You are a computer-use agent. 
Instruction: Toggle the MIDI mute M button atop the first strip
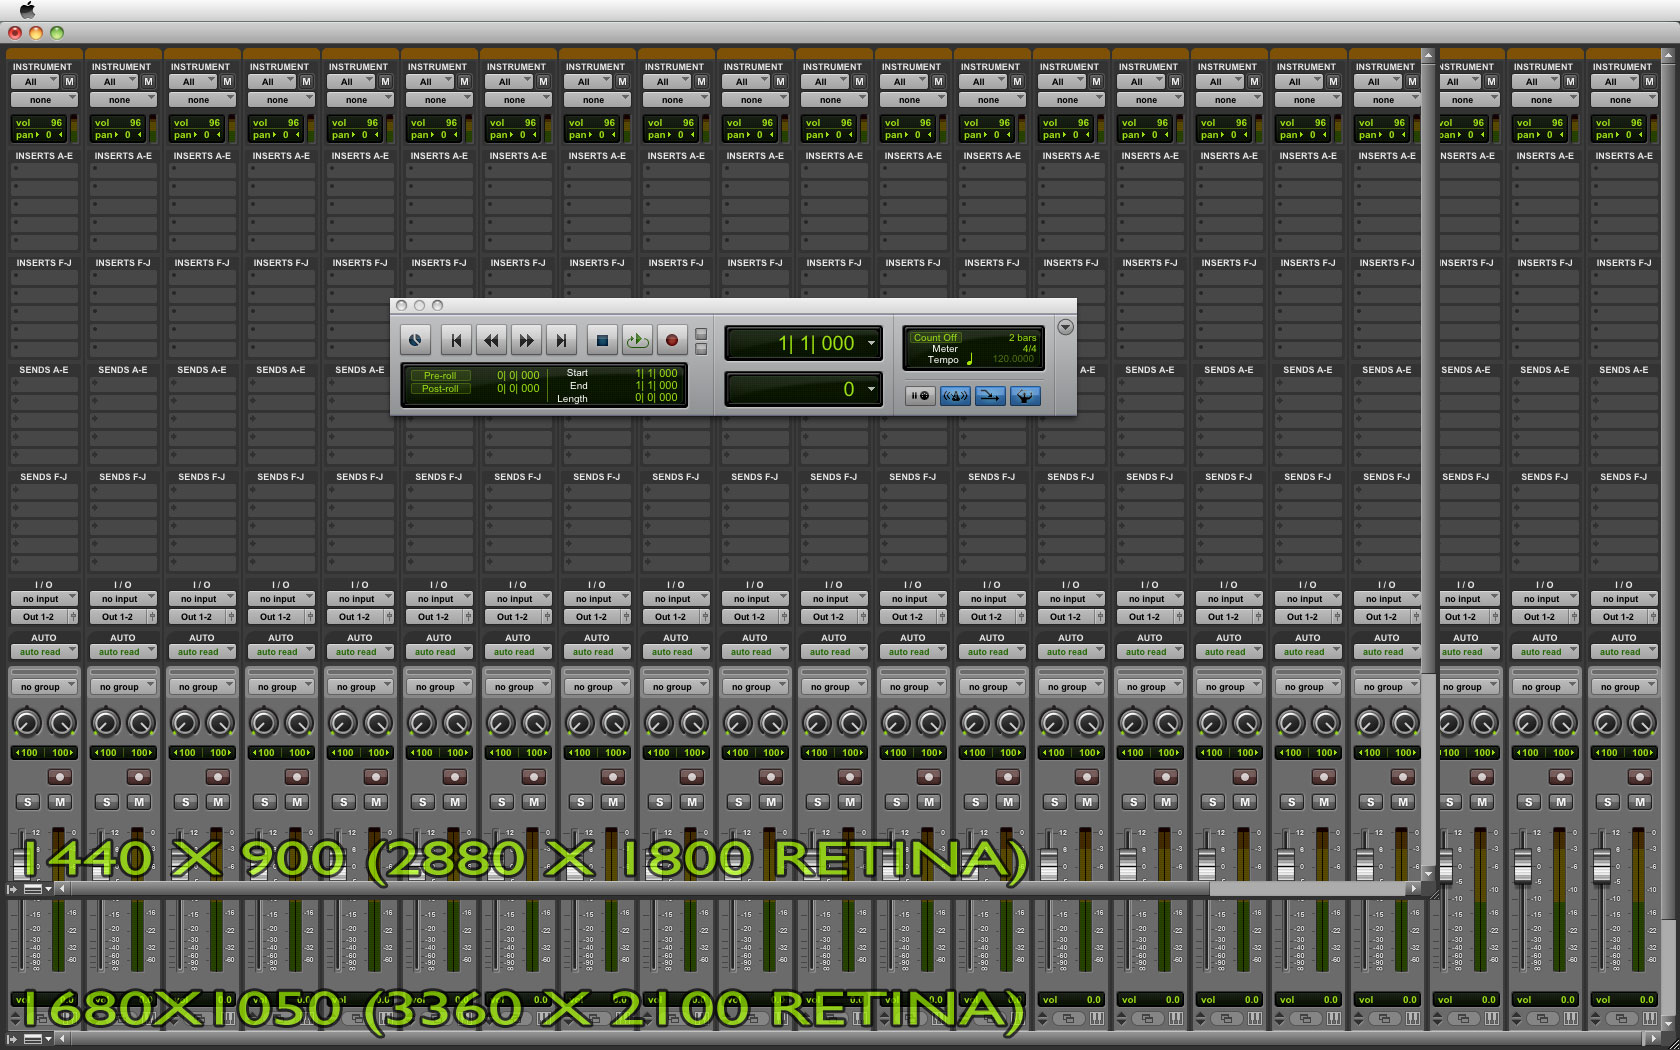pos(69,82)
